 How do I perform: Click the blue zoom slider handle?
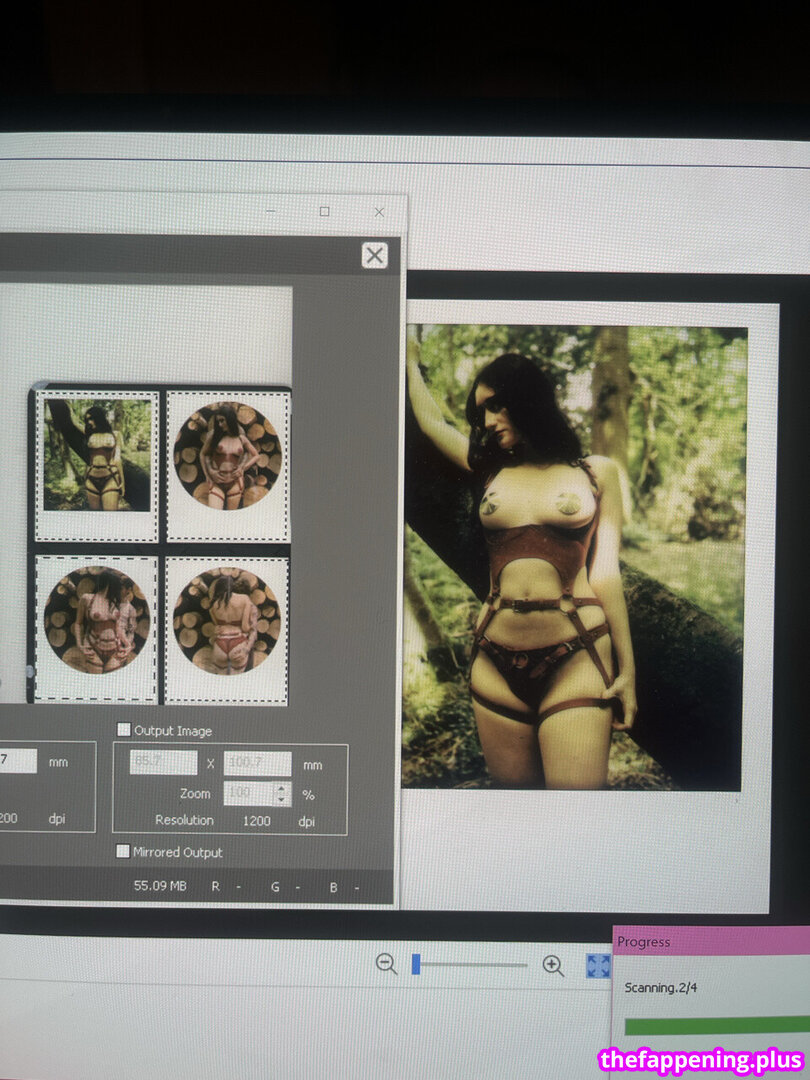pyautogui.click(x=416, y=965)
